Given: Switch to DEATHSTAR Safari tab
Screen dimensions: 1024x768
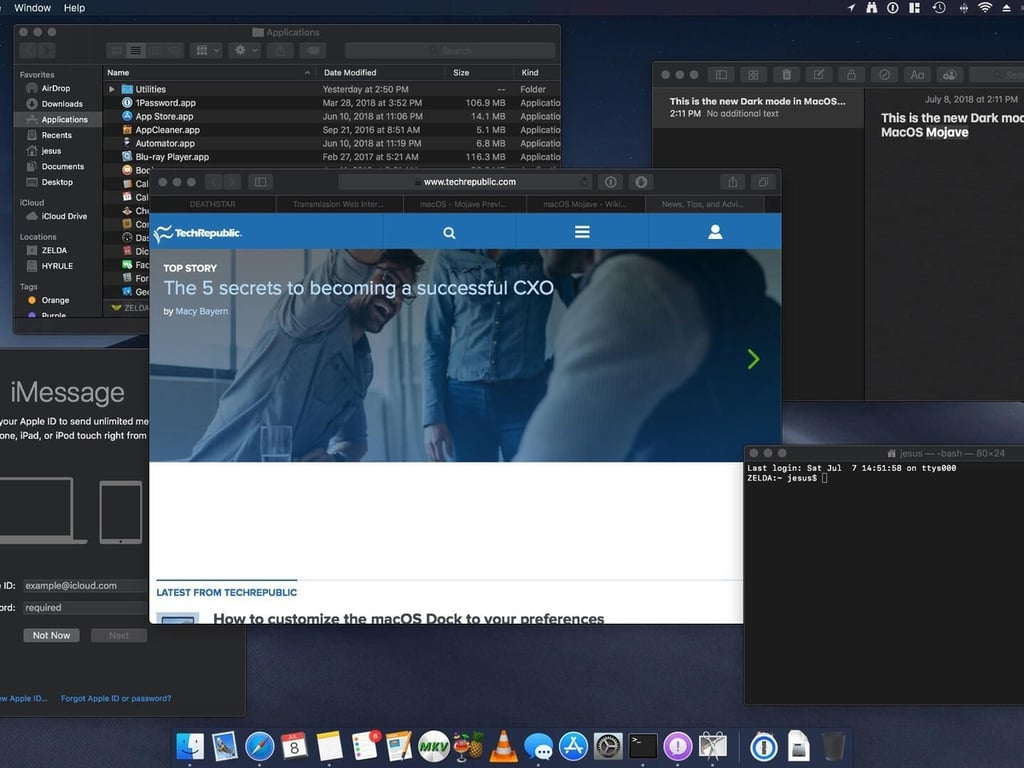Looking at the screenshot, I should tap(212, 204).
